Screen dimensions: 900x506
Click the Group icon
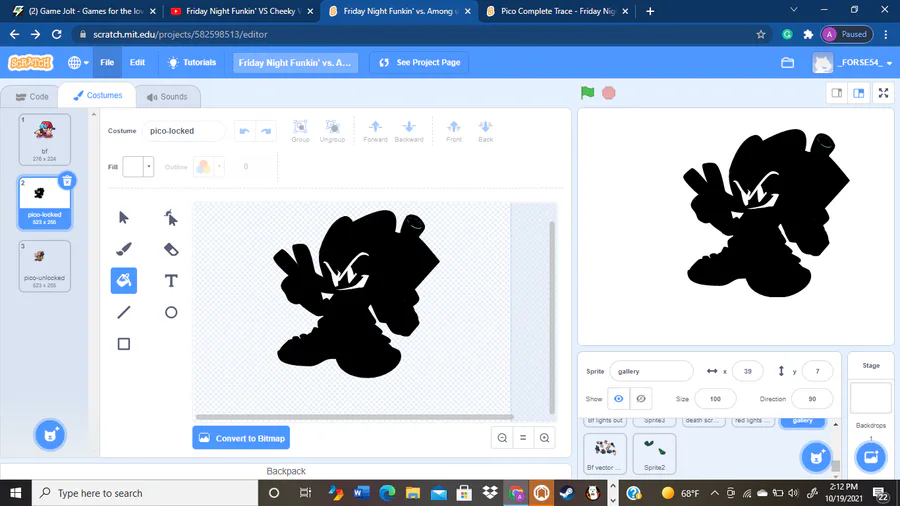[300, 131]
